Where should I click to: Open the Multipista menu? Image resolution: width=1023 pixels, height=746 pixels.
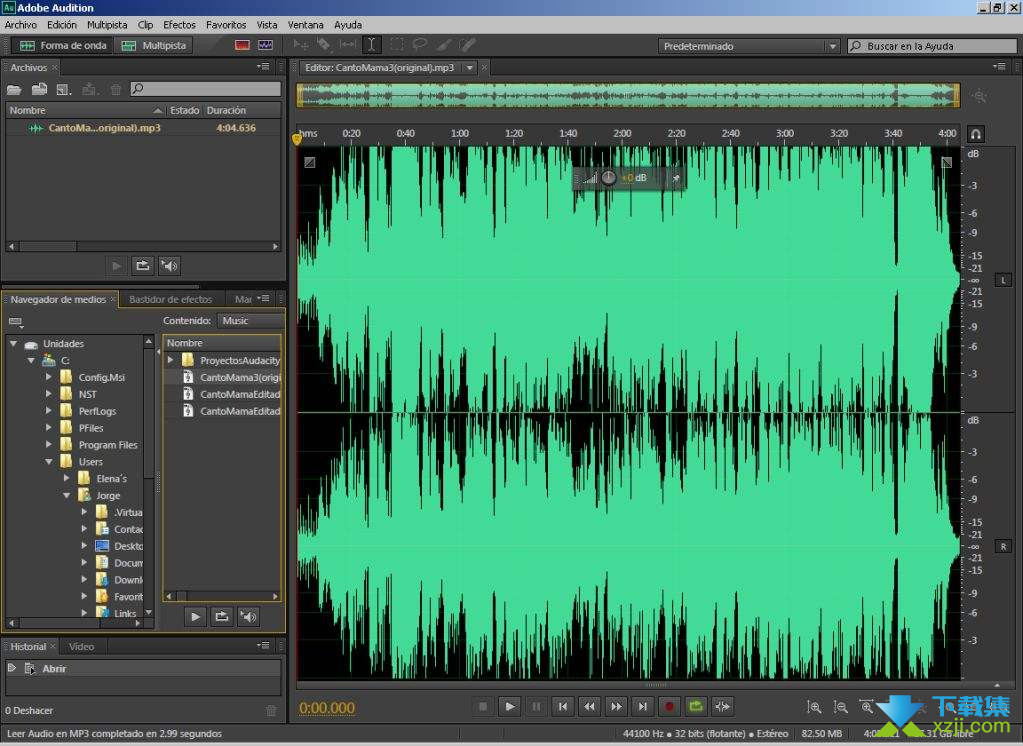point(107,25)
